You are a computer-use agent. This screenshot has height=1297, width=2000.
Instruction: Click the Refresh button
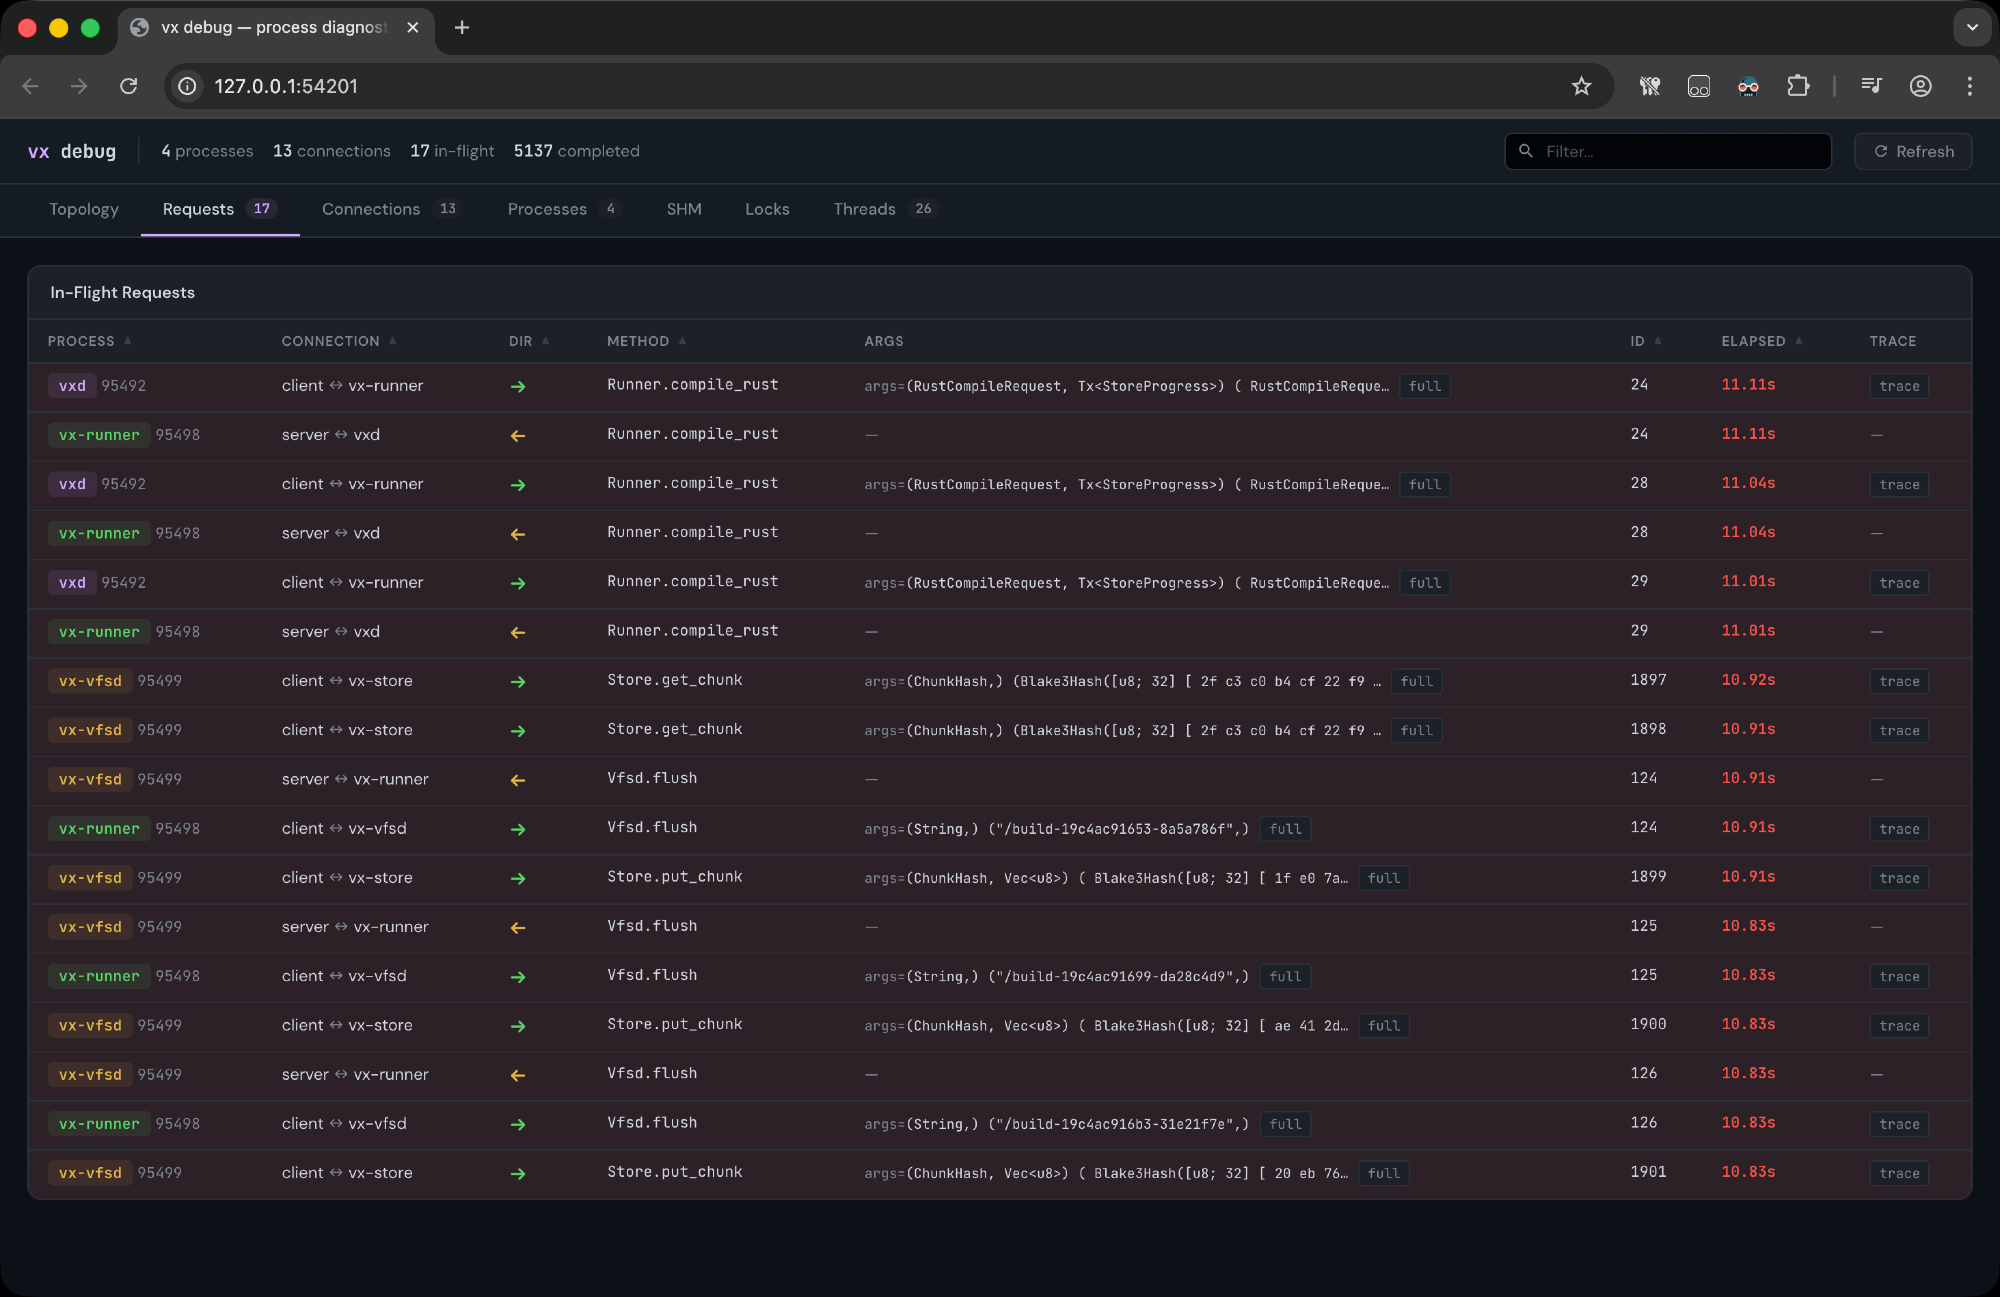(1913, 151)
